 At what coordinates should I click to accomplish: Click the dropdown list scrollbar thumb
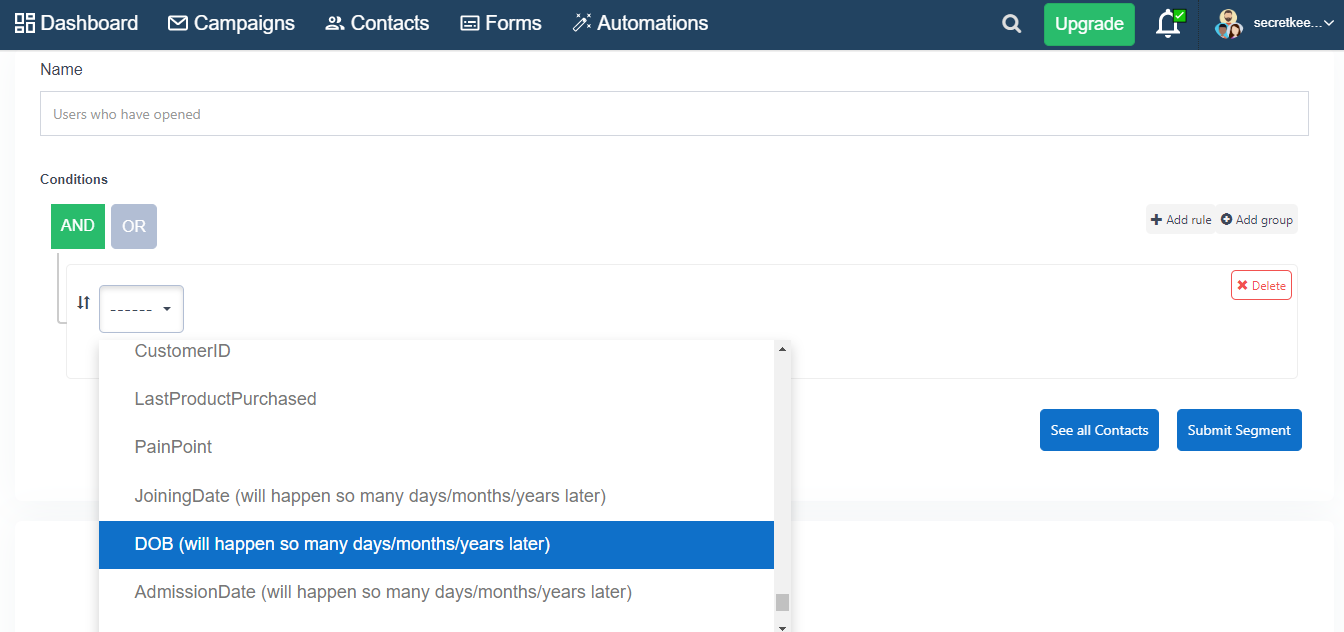click(782, 602)
